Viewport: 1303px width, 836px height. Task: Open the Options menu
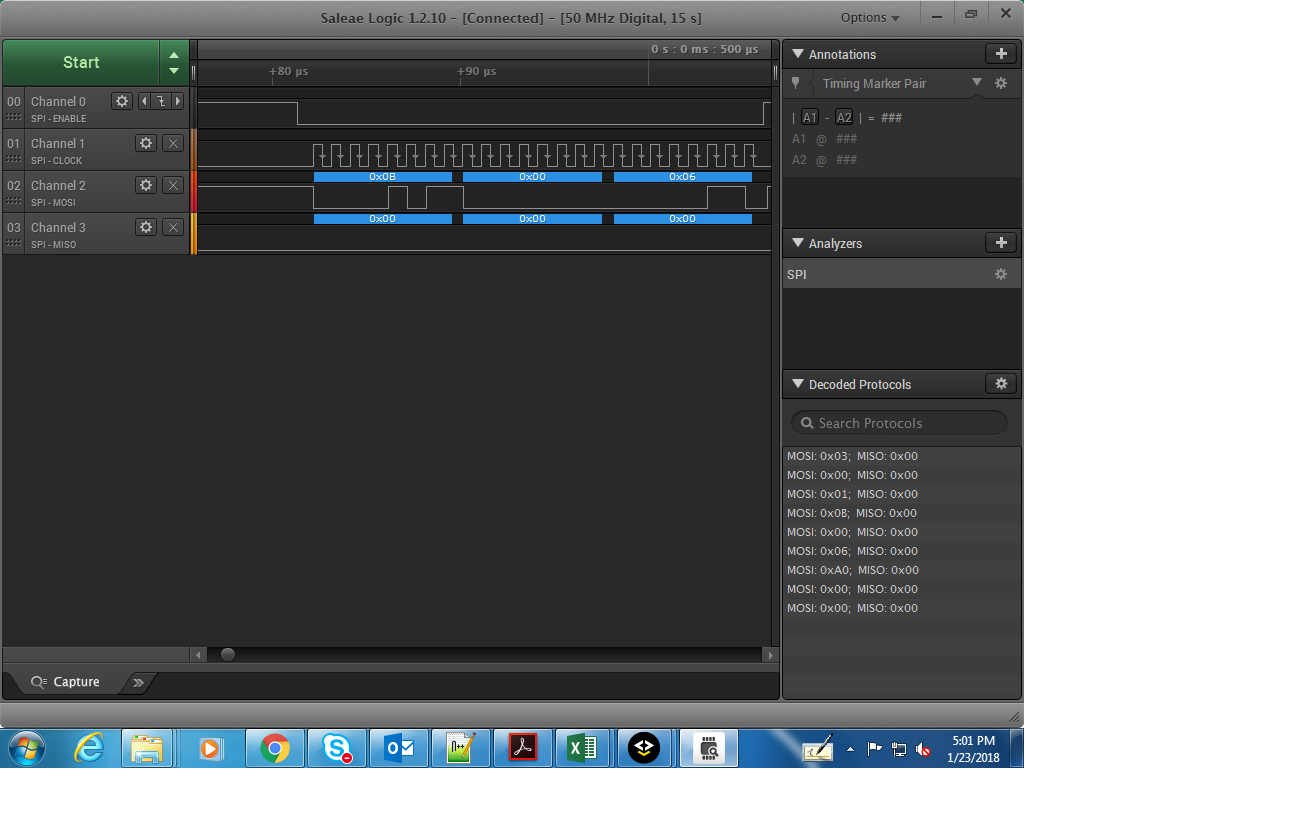(869, 18)
